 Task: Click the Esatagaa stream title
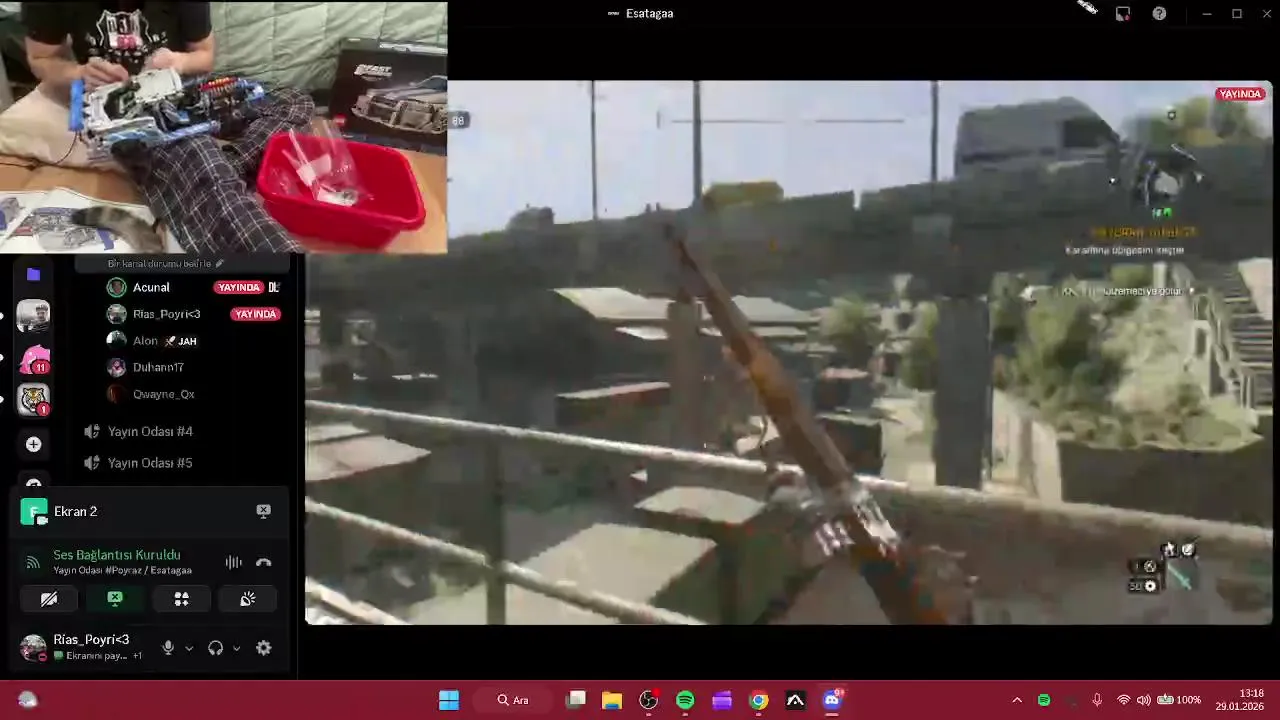649,13
